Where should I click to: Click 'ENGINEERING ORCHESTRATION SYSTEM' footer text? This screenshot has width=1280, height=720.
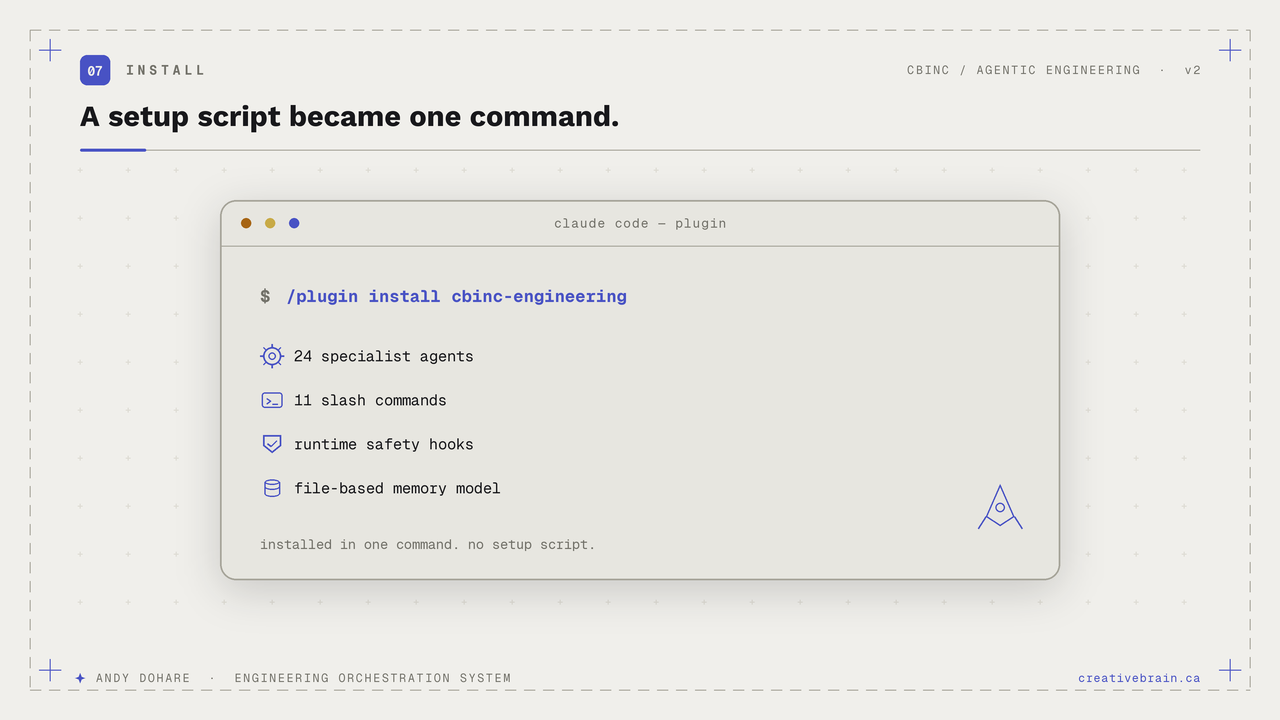click(373, 678)
